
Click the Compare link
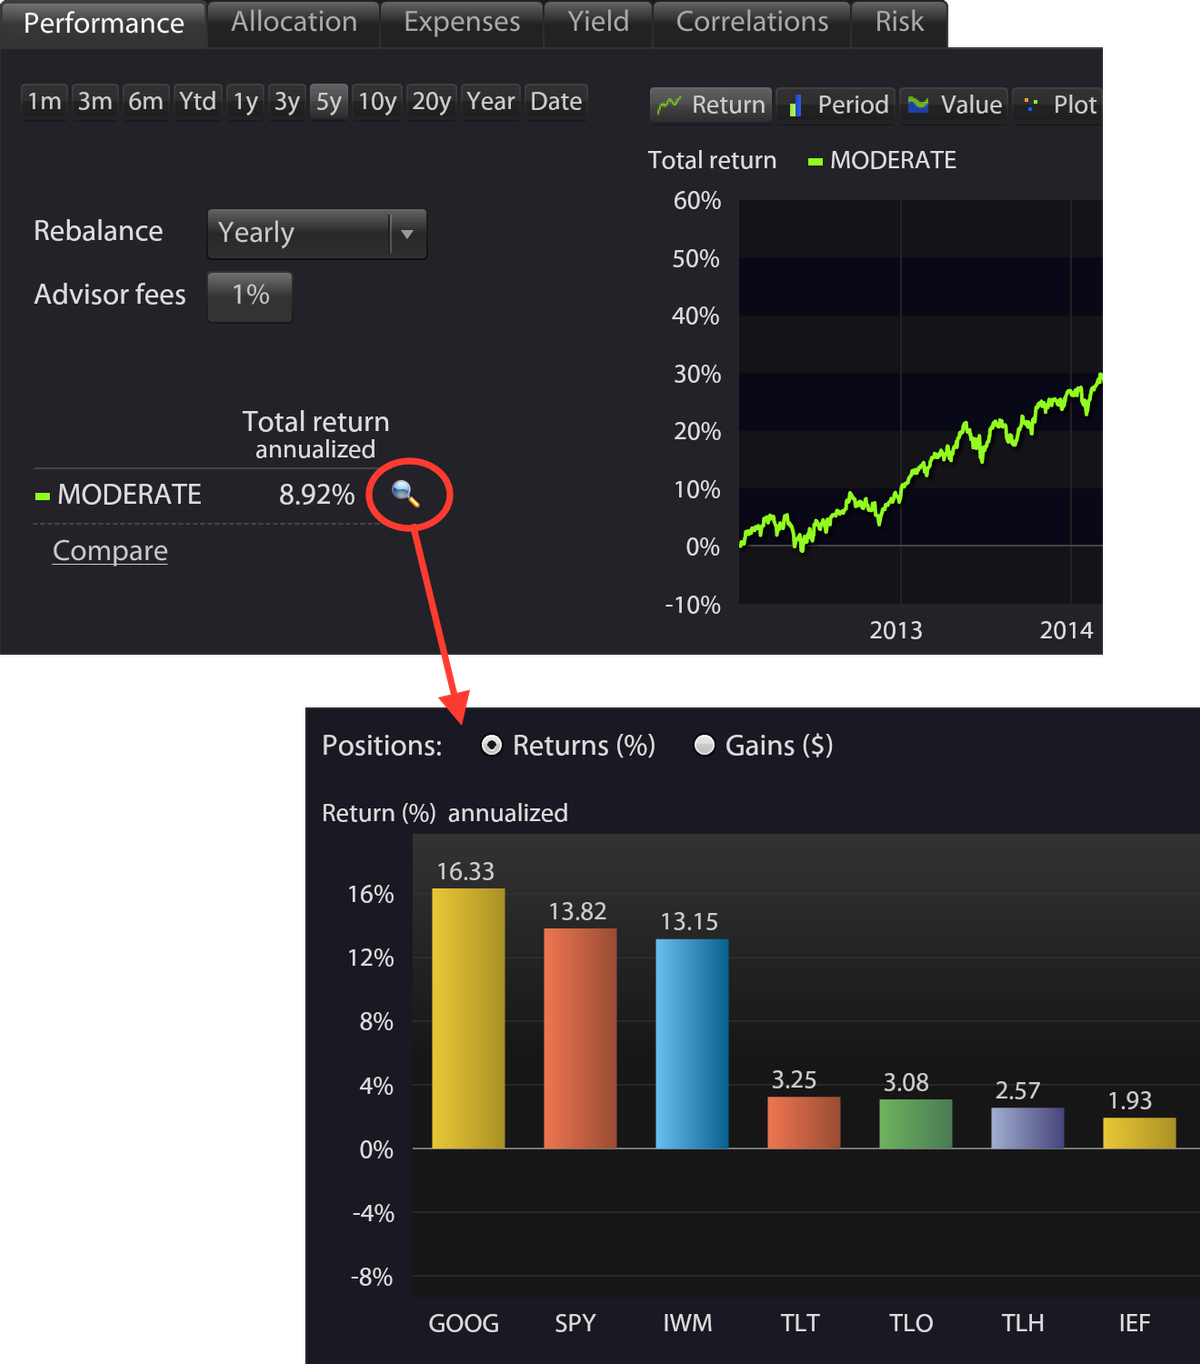pos(110,551)
